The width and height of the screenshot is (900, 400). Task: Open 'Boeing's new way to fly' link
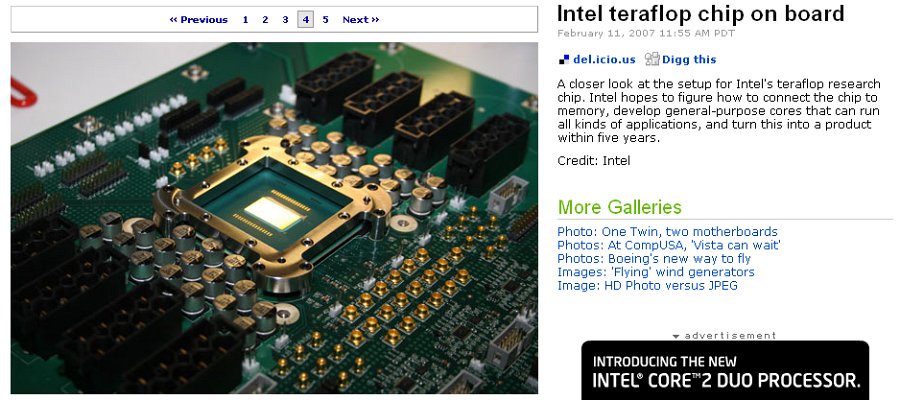654,259
